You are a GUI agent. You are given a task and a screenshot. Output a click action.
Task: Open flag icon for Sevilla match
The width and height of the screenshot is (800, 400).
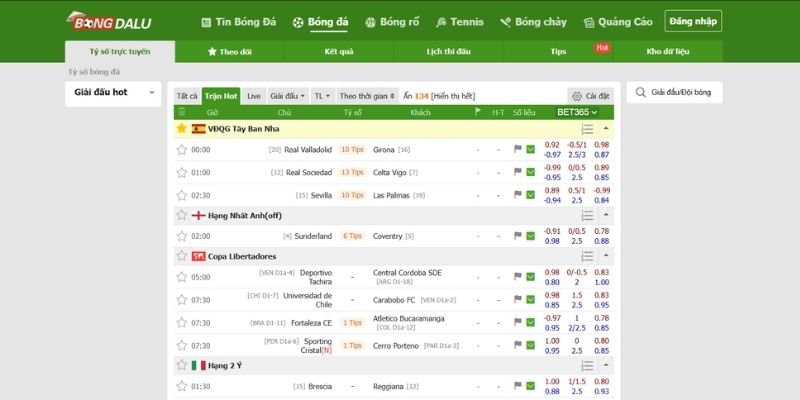pyautogui.click(x=518, y=195)
